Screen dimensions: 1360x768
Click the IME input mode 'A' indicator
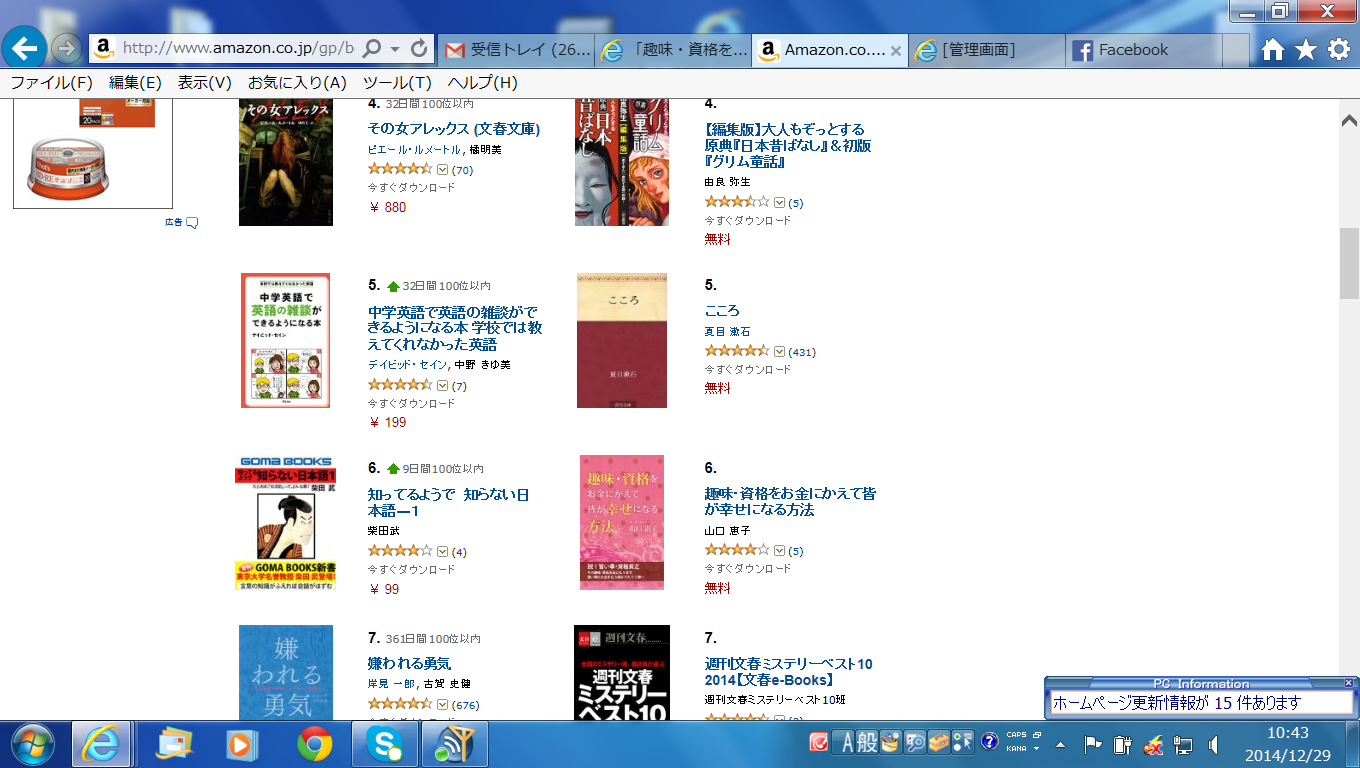[846, 742]
